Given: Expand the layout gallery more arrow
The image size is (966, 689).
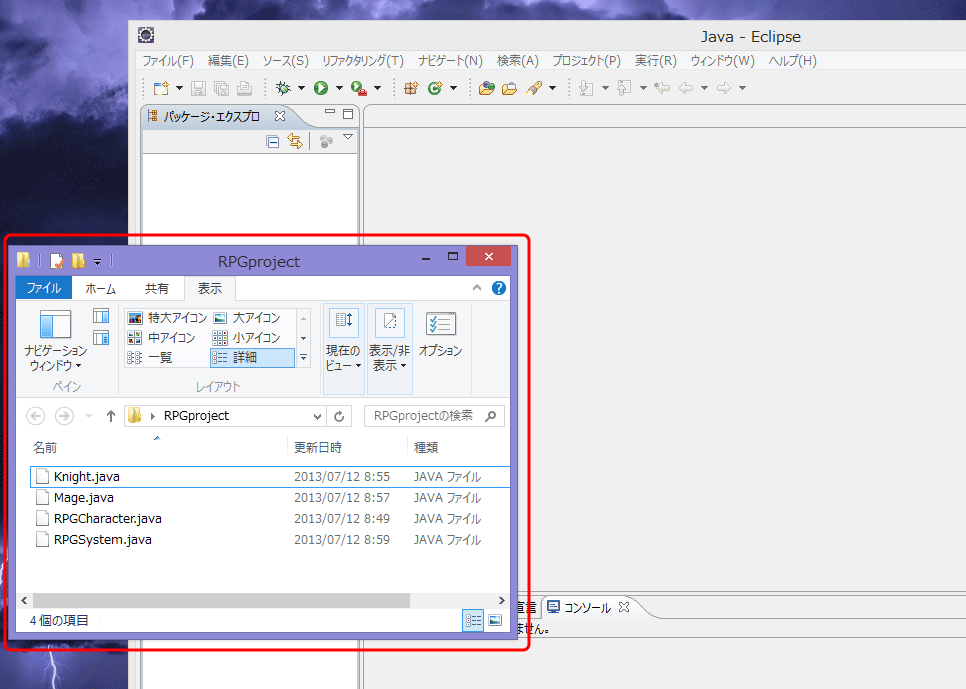Looking at the screenshot, I should (303, 357).
